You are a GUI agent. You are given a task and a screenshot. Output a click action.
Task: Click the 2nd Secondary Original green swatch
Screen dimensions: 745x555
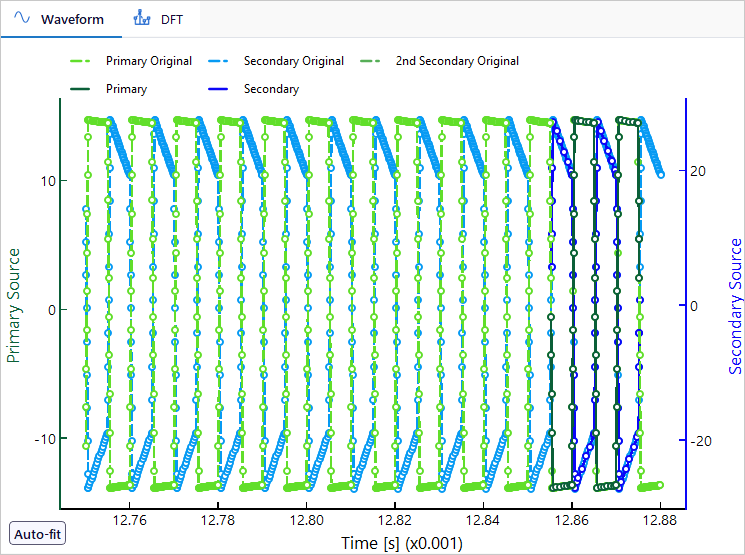tap(370, 61)
